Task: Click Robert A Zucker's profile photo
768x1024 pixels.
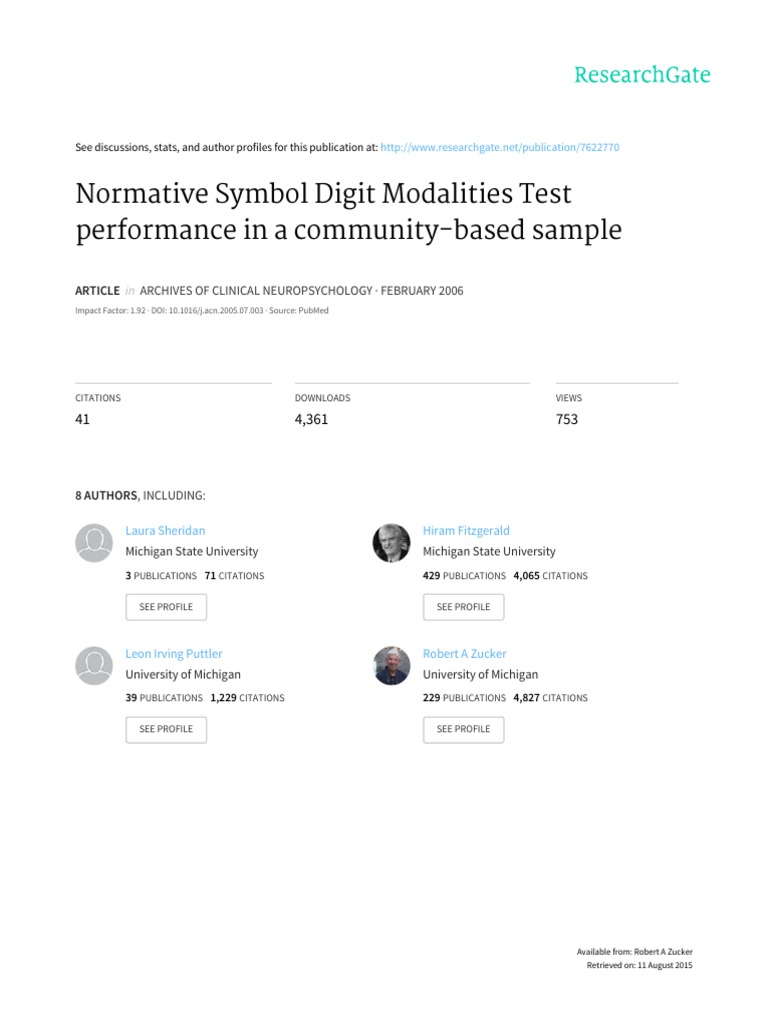Action: tap(391, 666)
